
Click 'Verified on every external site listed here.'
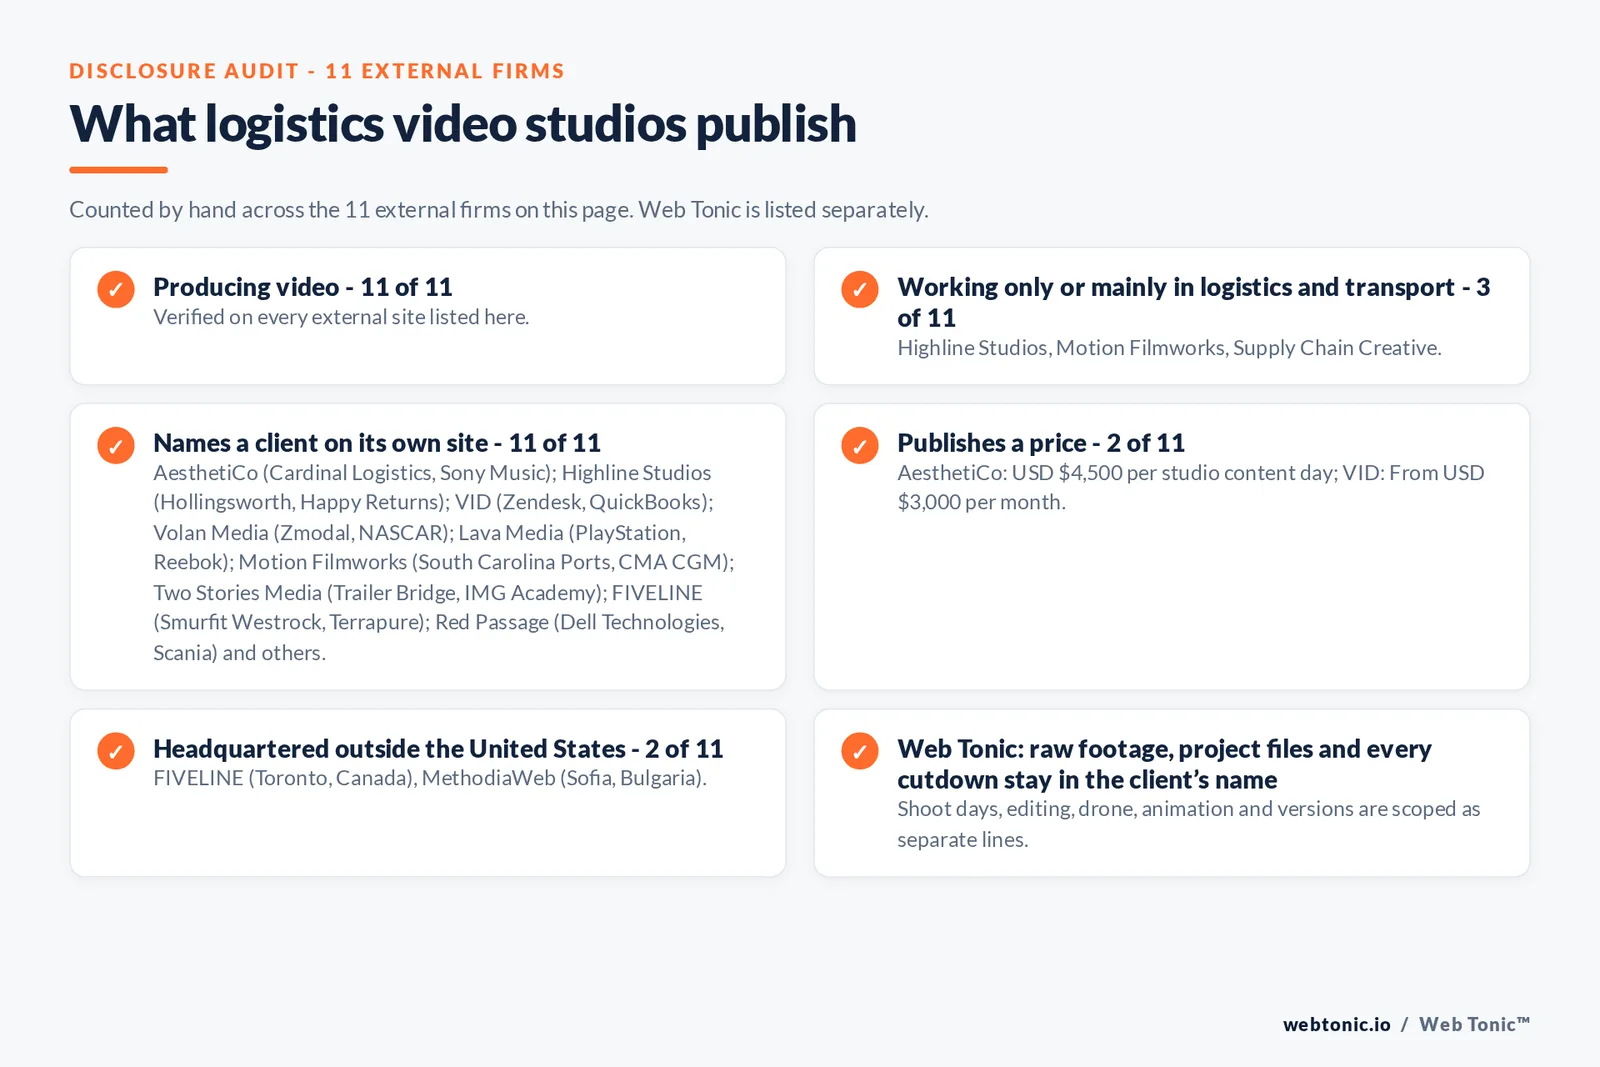341,317
